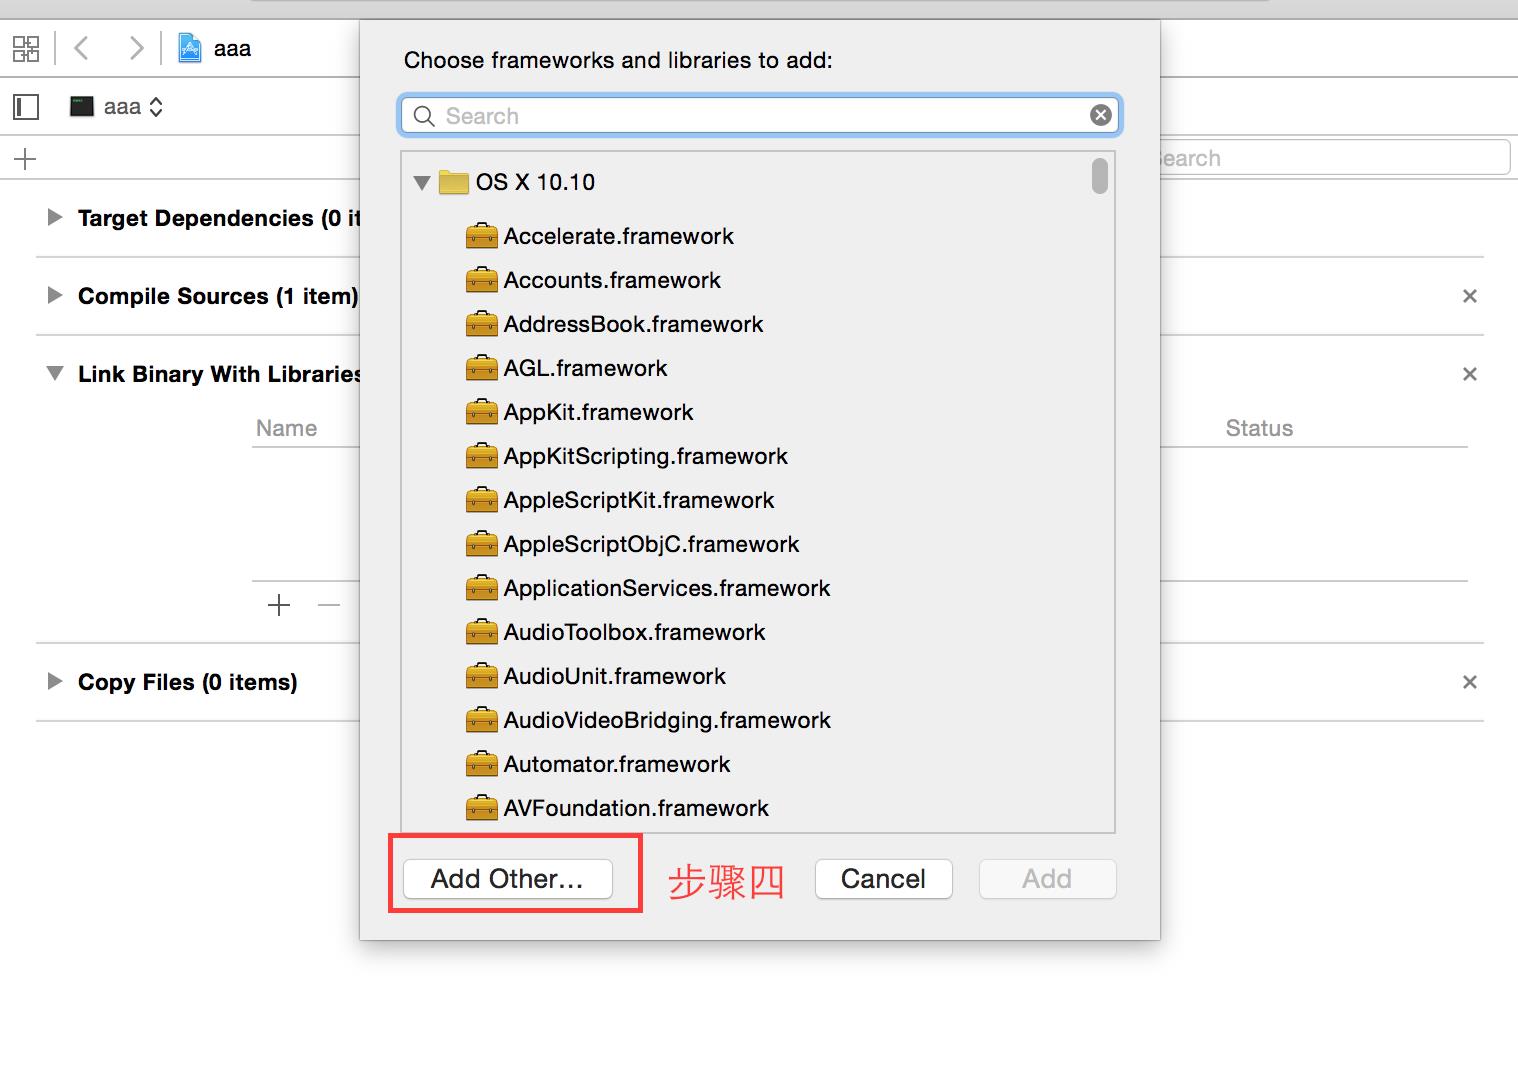Focus the build phases search field
Viewport: 1518px width, 1066px height.
tap(1334, 158)
